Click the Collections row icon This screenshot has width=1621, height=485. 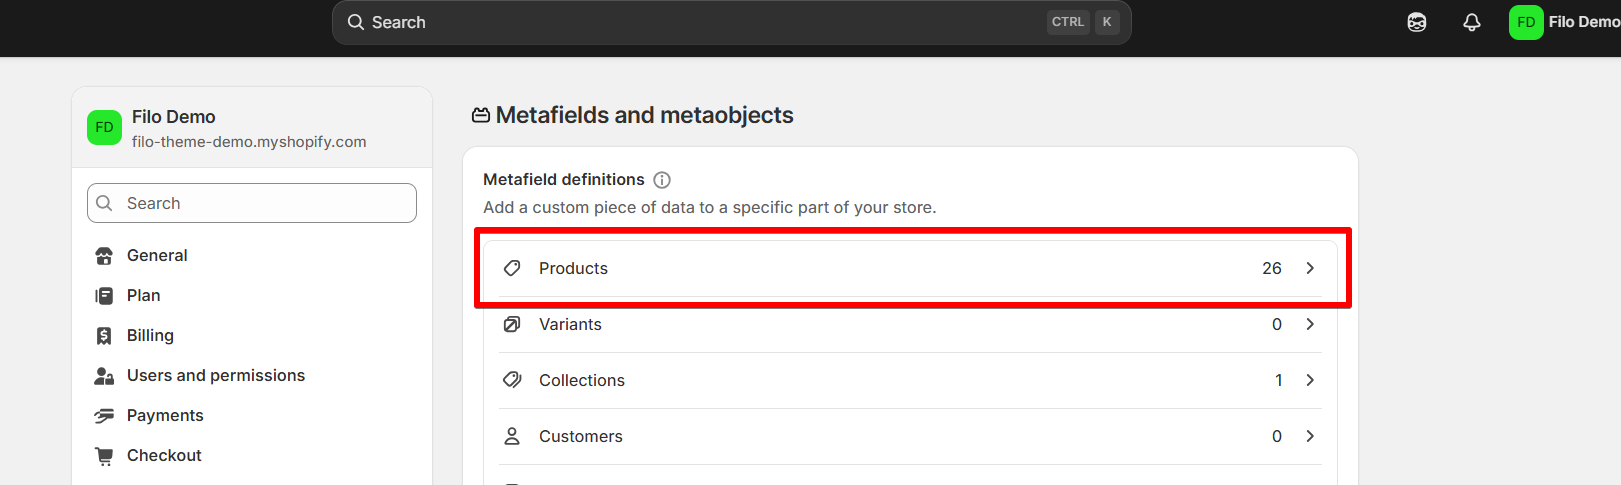[x=512, y=380]
